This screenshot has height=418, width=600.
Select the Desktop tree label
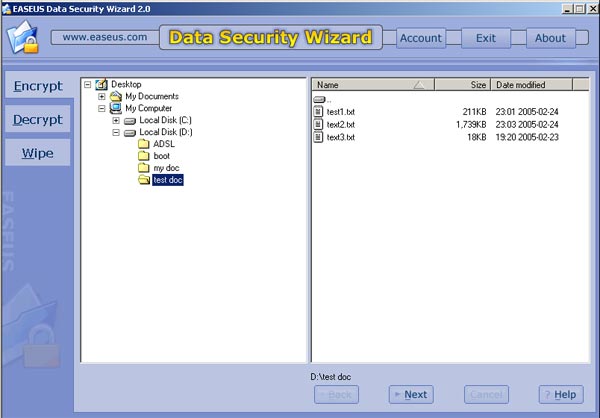point(126,84)
